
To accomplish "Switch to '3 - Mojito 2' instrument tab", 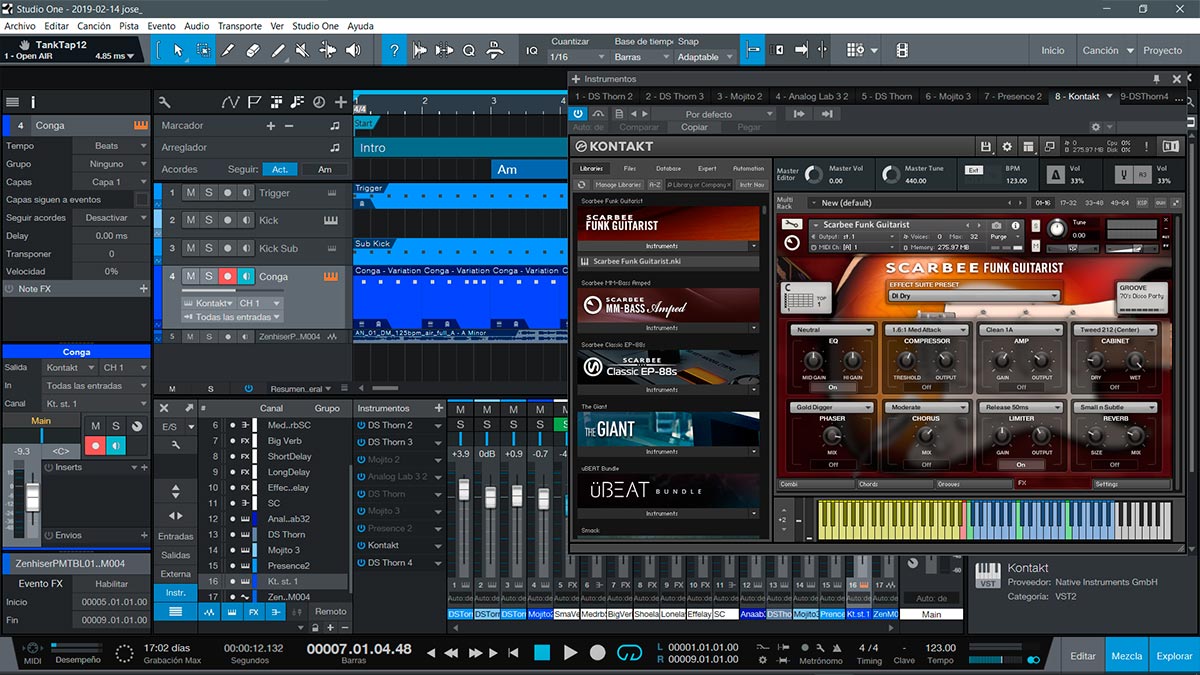I will coord(738,96).
